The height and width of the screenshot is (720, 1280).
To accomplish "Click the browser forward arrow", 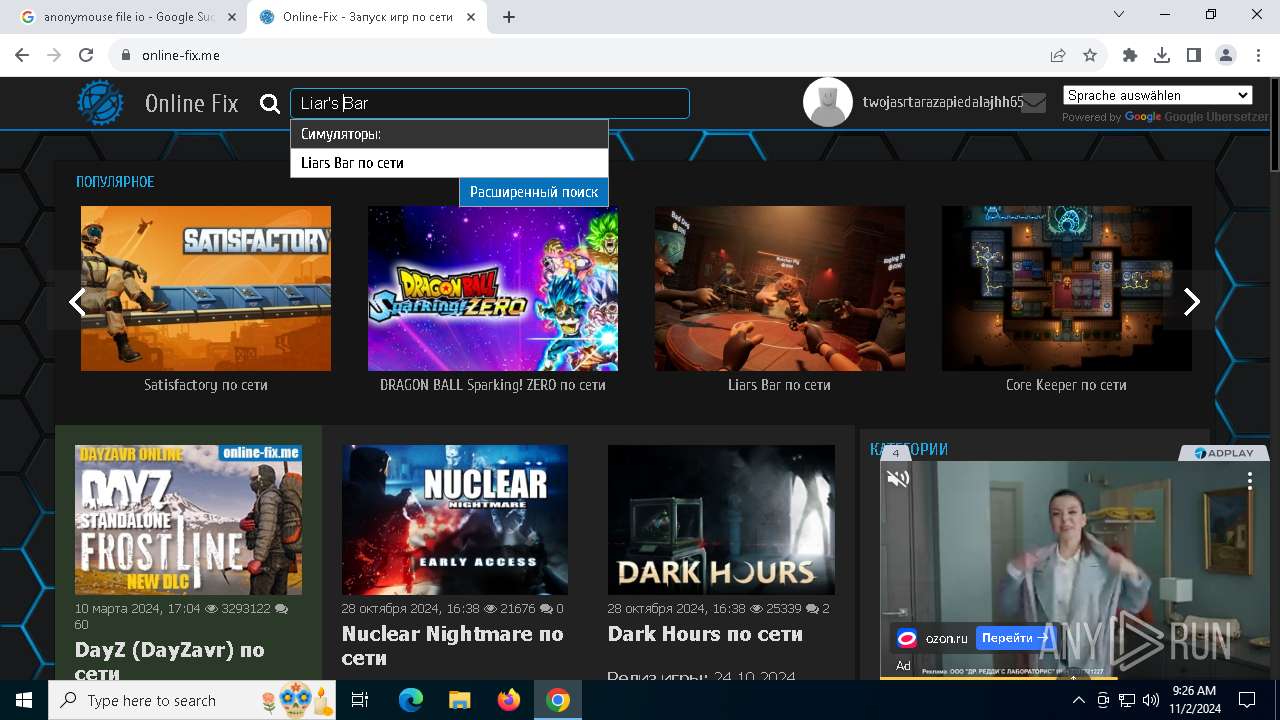I will (x=54, y=56).
